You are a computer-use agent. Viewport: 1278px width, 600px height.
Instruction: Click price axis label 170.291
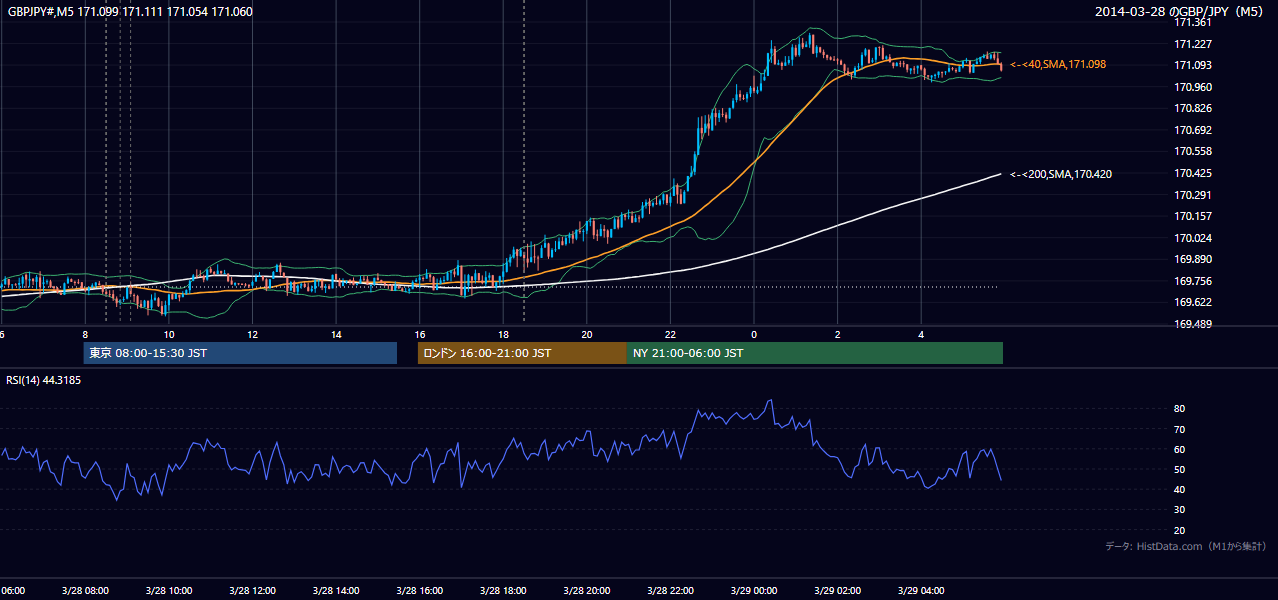pos(1193,195)
